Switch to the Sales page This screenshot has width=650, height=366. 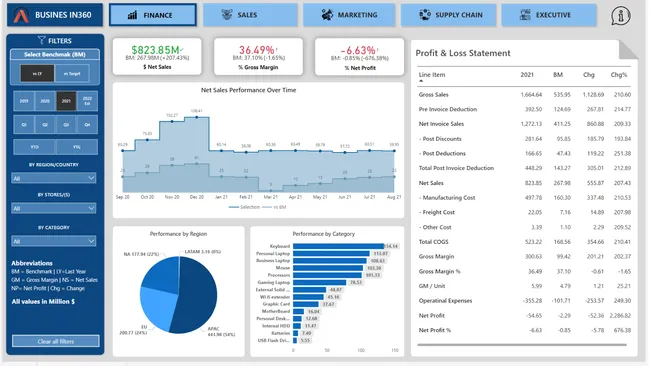coord(250,15)
